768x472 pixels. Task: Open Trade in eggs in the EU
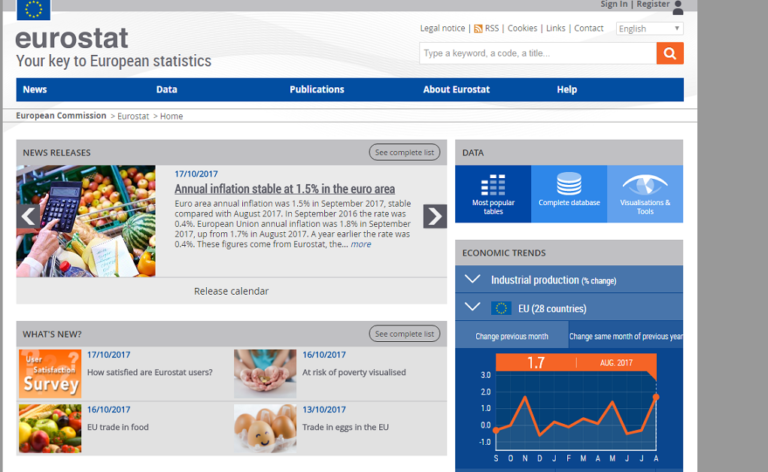345,427
